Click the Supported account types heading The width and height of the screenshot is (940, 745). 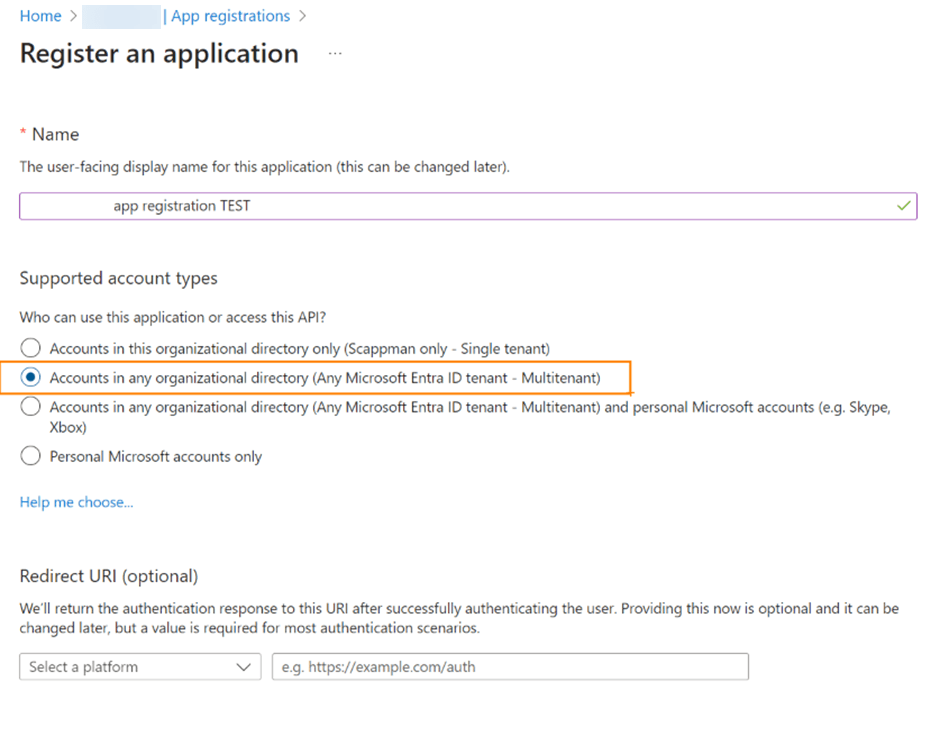click(119, 279)
